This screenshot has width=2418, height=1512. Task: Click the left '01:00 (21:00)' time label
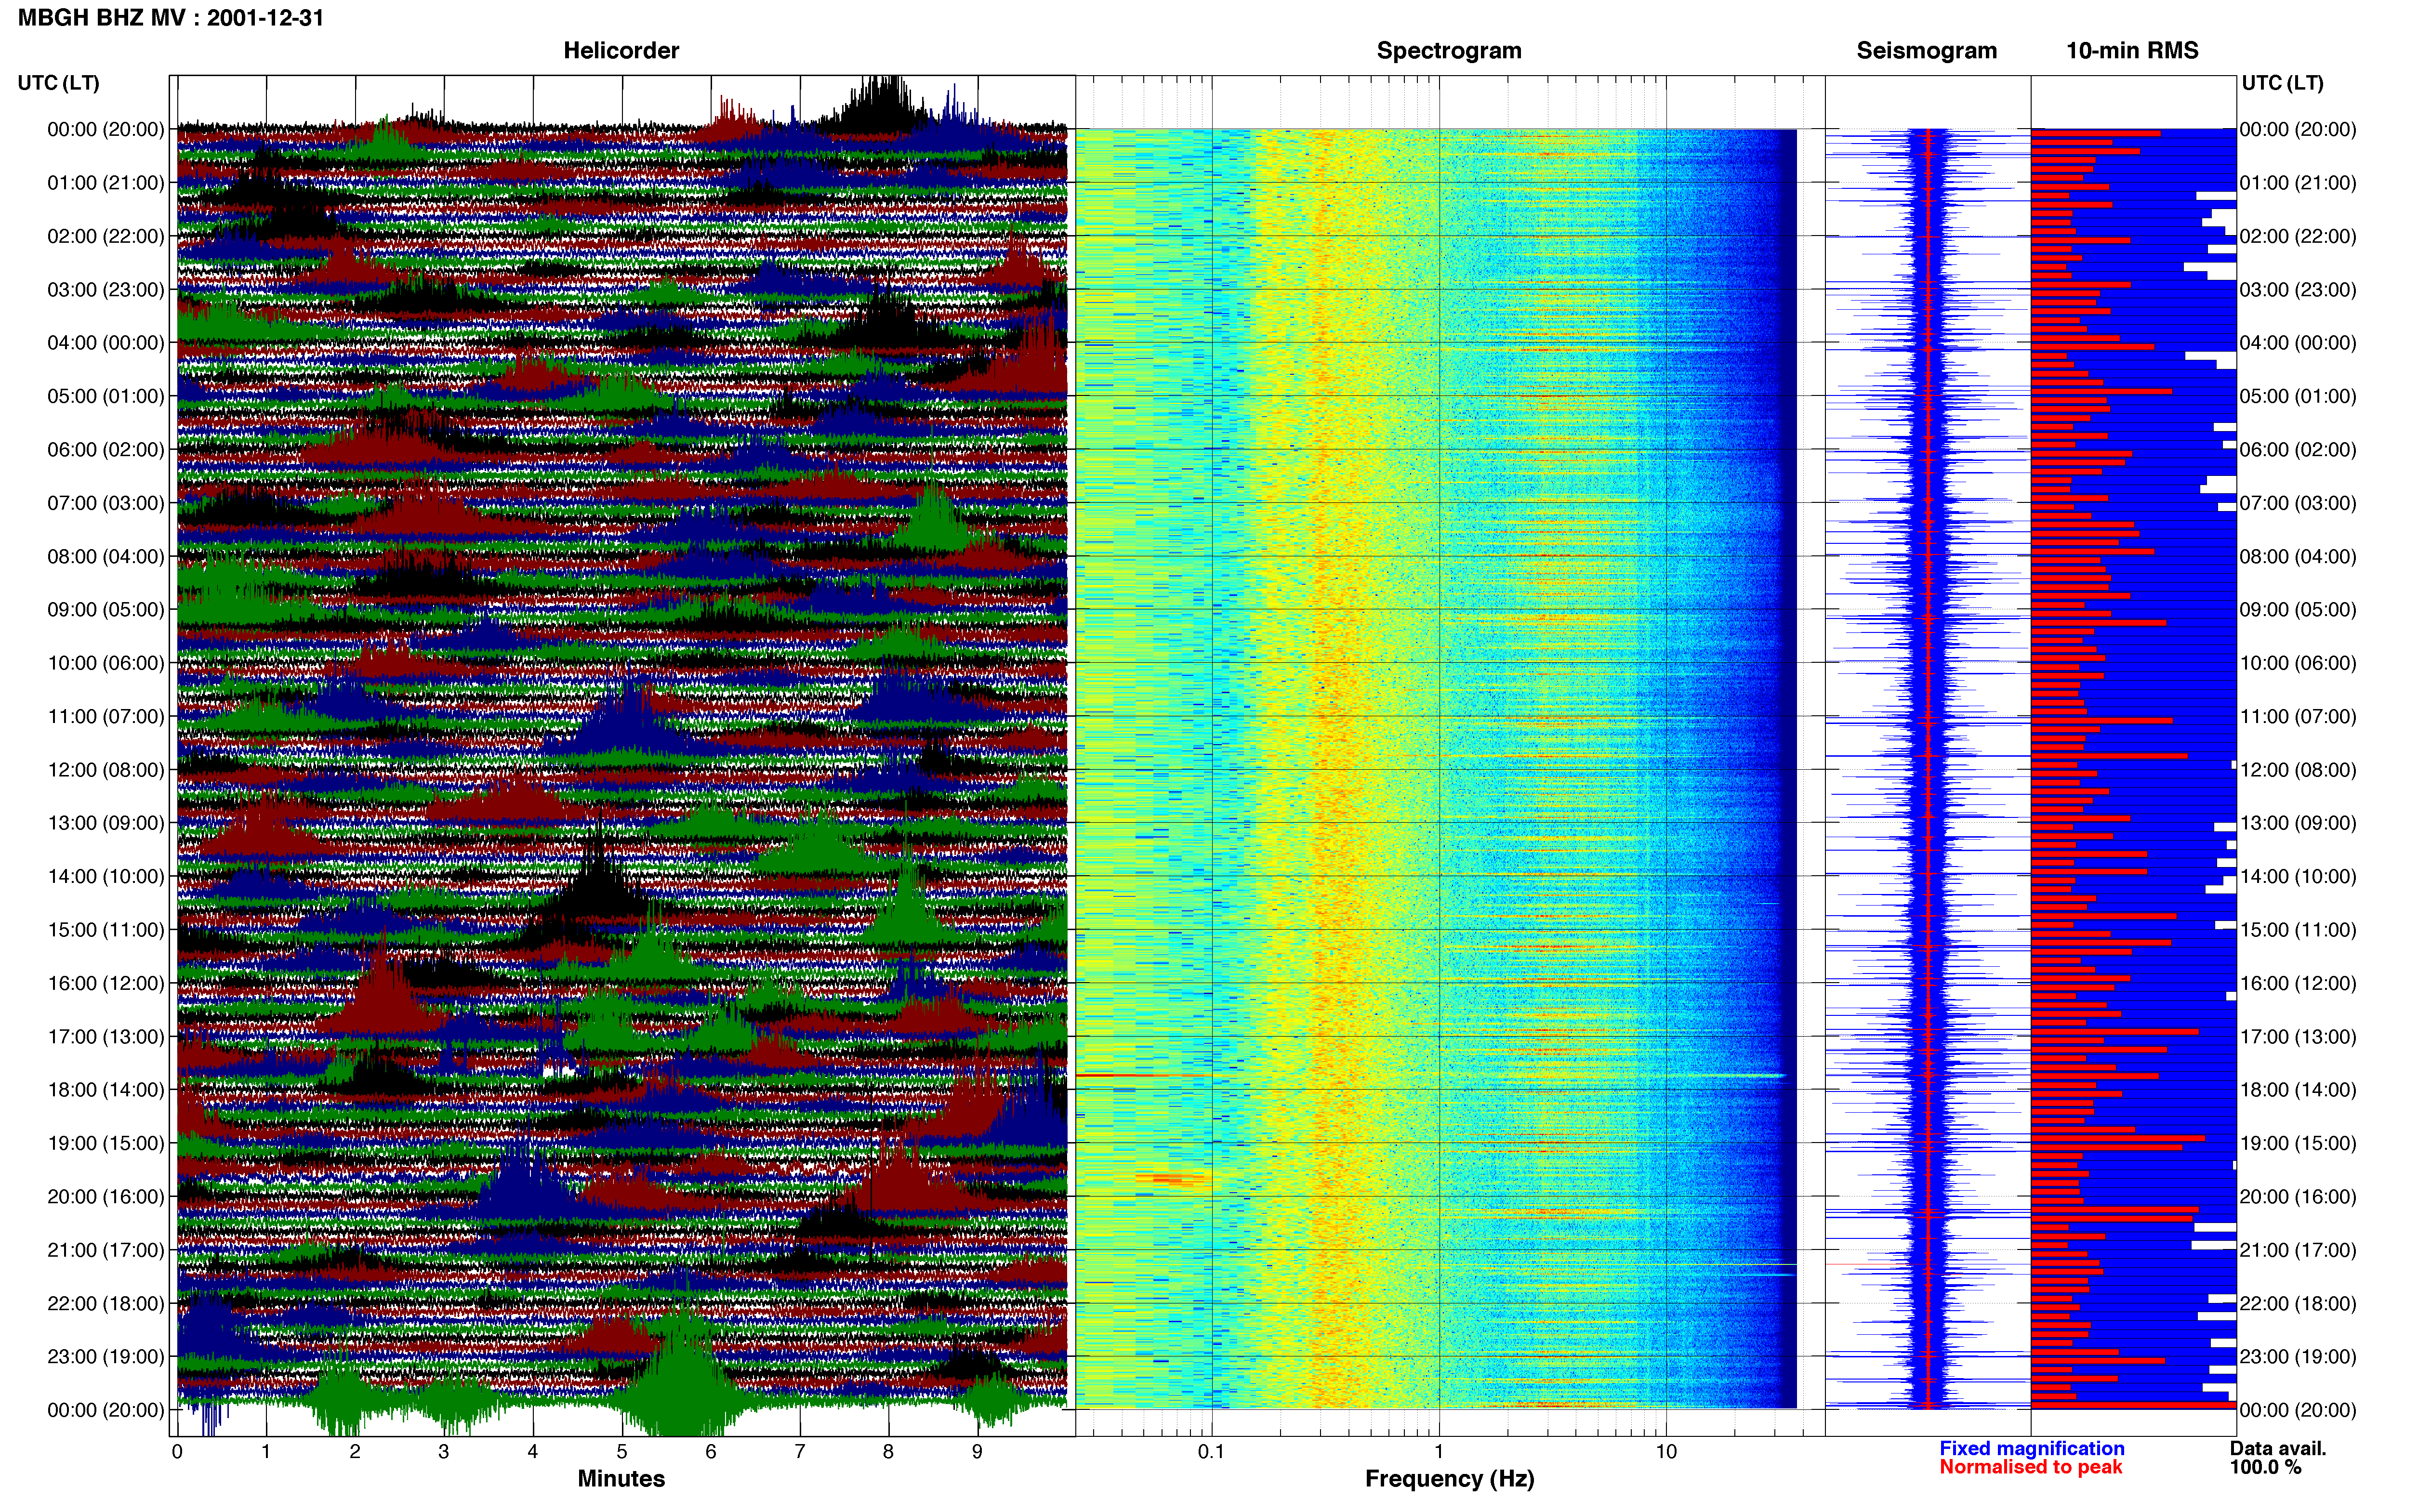106,183
